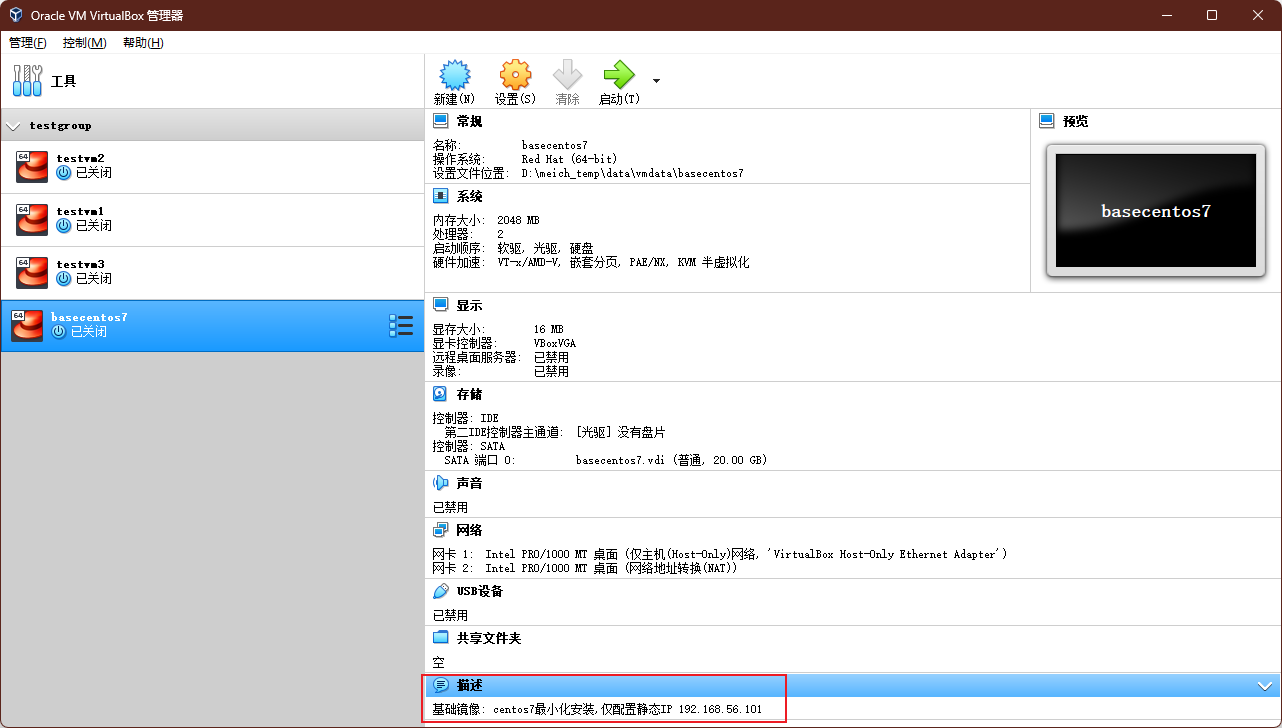
Task: Select testvm2 Red Hat icon
Action: (32, 166)
